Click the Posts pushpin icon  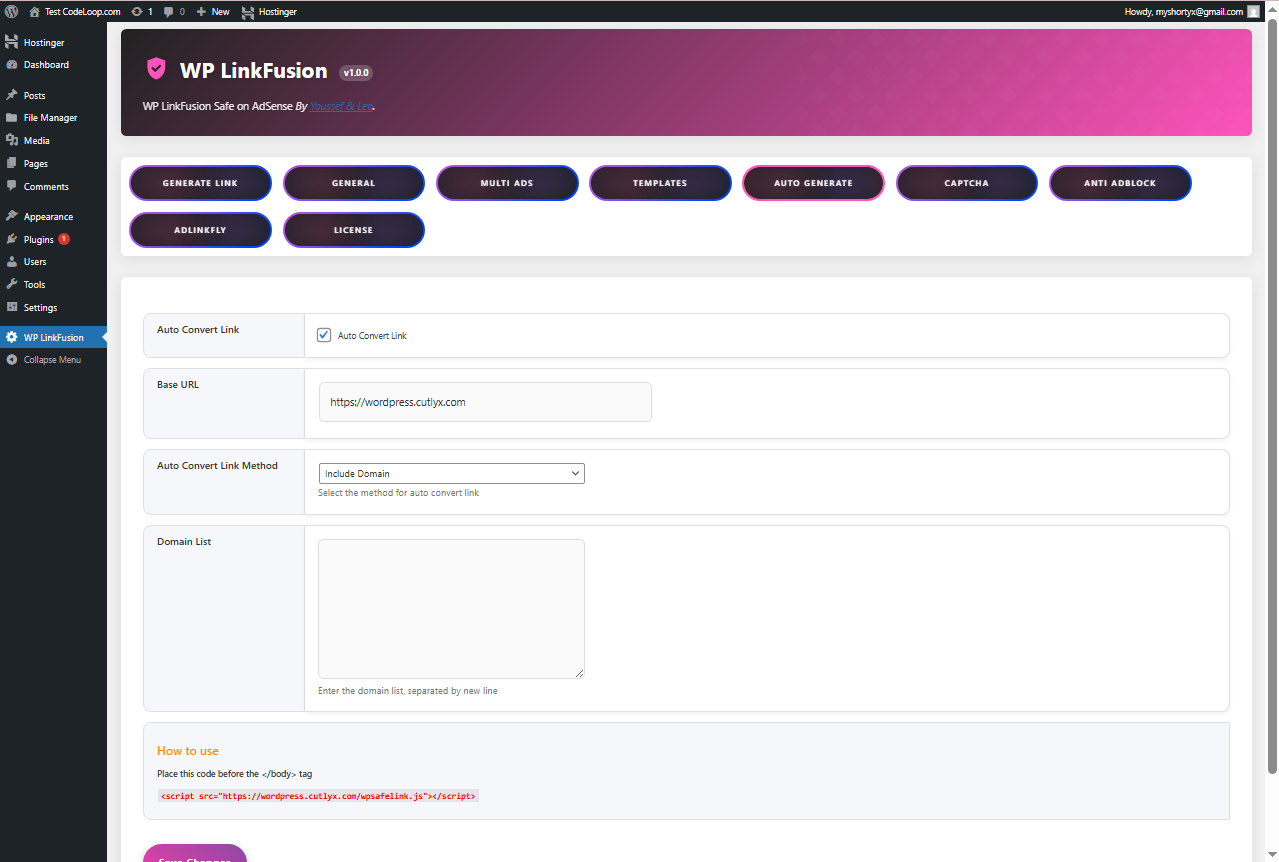click(11, 95)
